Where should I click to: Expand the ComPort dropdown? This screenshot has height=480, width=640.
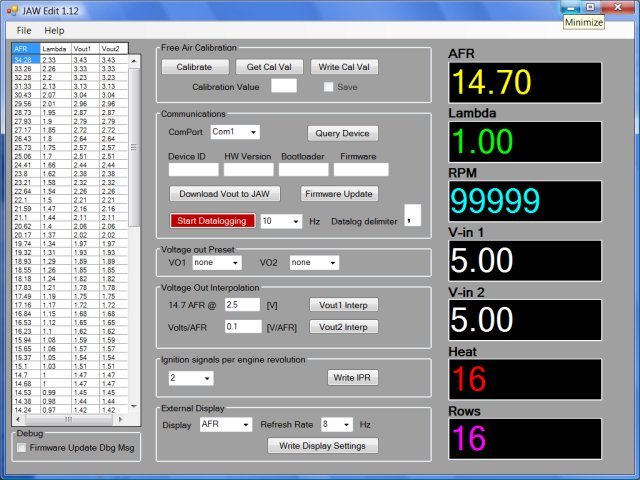coord(235,132)
